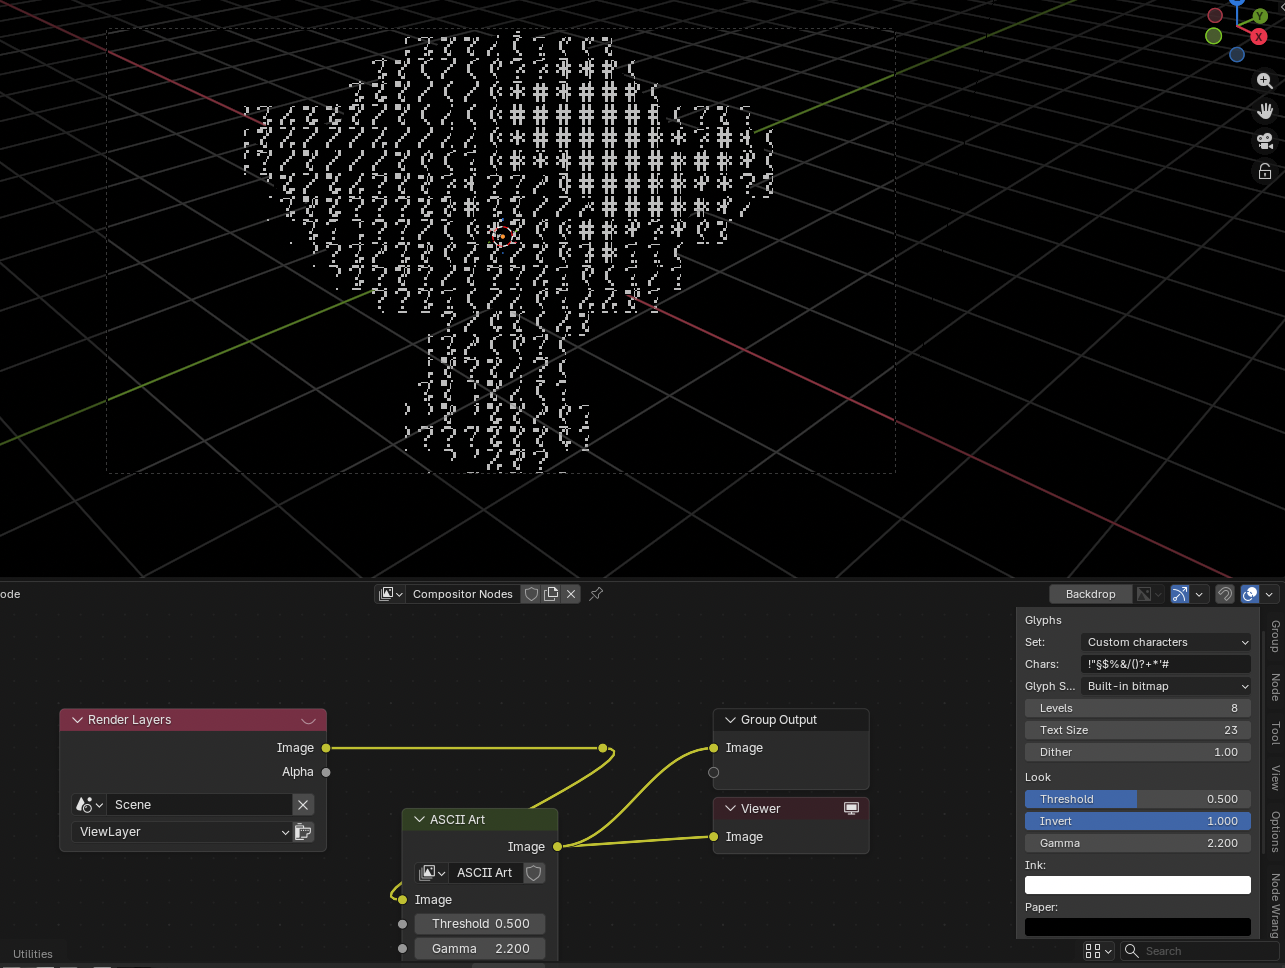Image resolution: width=1285 pixels, height=968 pixels.
Task: Switch to the Node sidebar tab
Action: pos(1275,687)
